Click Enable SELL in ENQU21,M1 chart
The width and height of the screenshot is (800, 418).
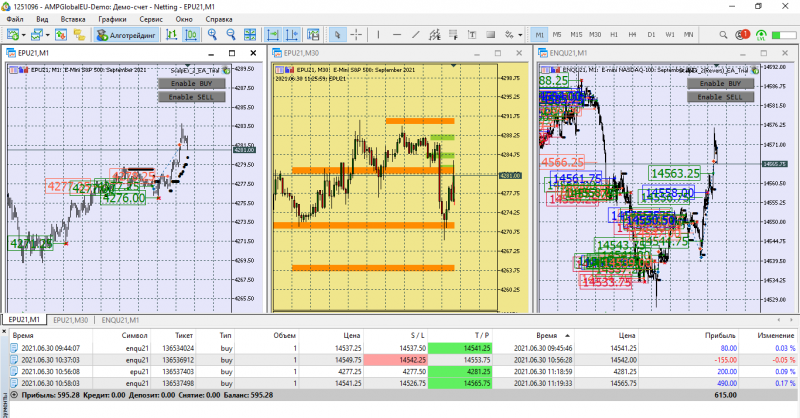pos(720,96)
